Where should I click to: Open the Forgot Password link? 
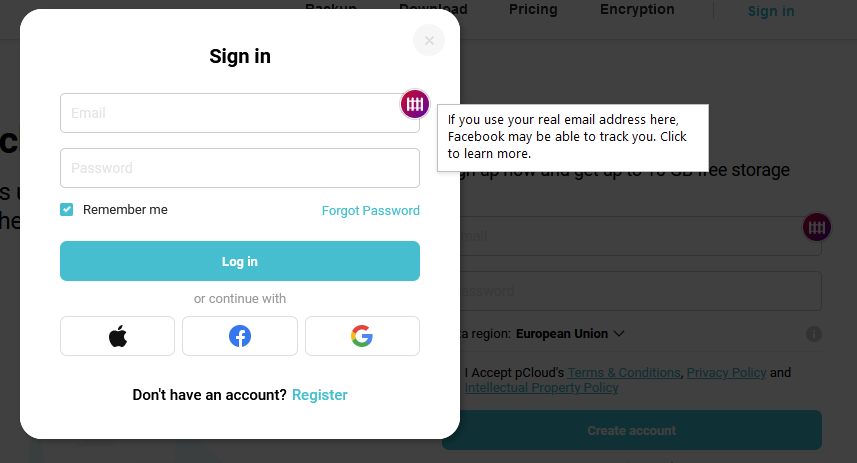(x=371, y=210)
